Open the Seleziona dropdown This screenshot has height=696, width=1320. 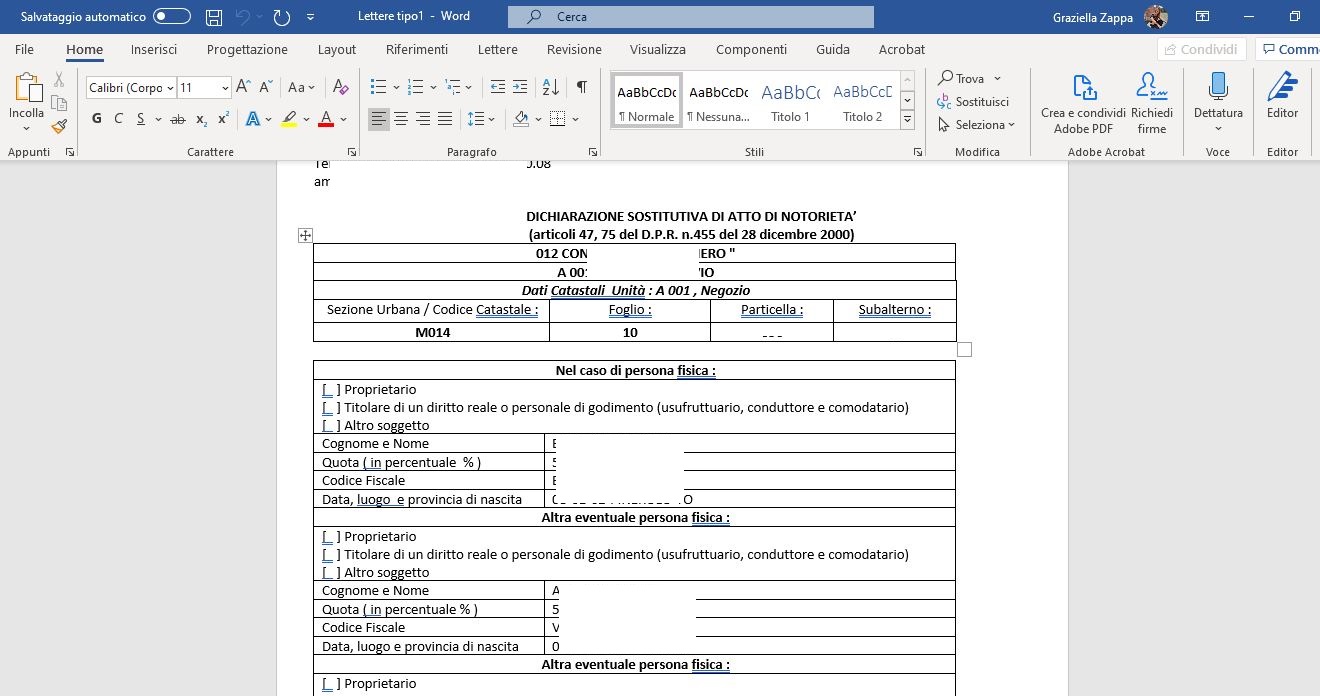click(977, 125)
